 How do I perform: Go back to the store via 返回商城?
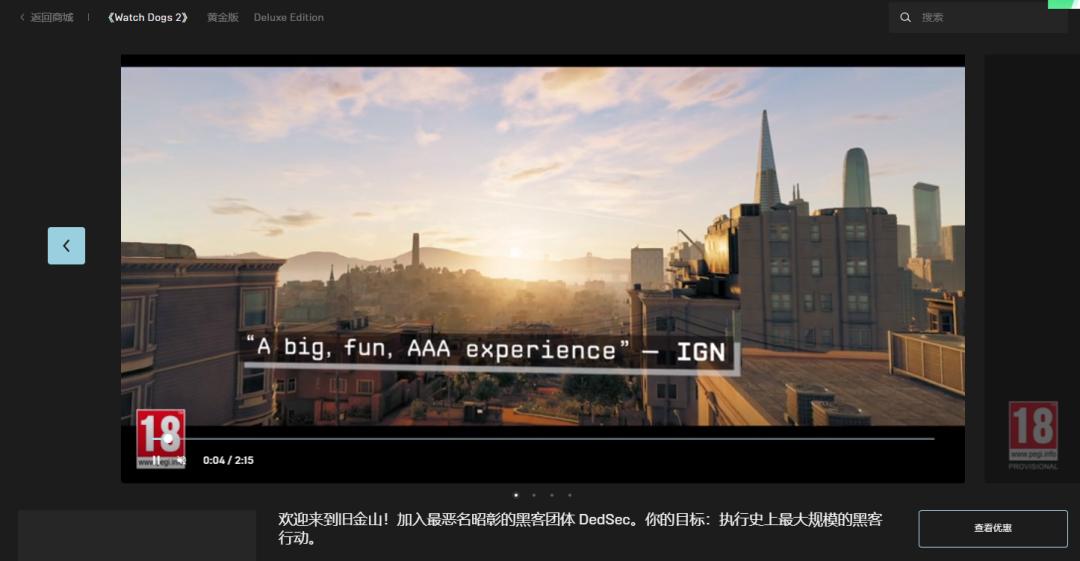click(52, 17)
